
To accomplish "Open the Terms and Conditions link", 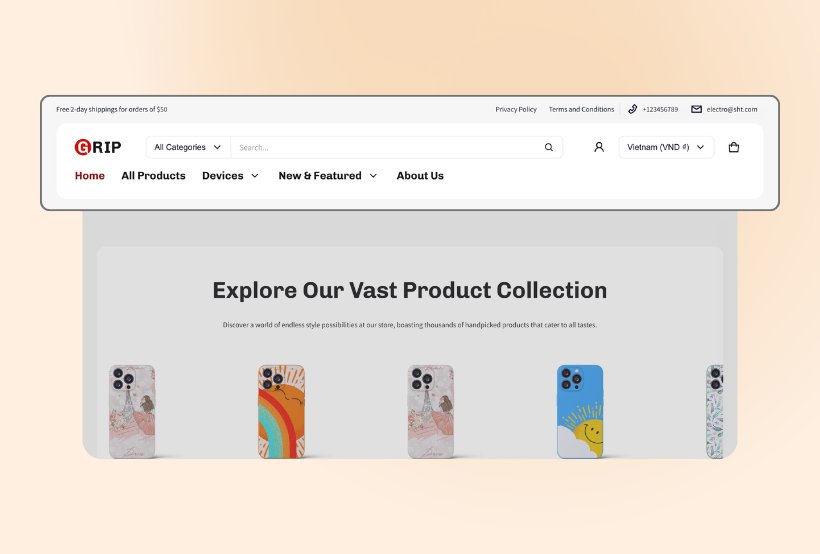I will [581, 109].
